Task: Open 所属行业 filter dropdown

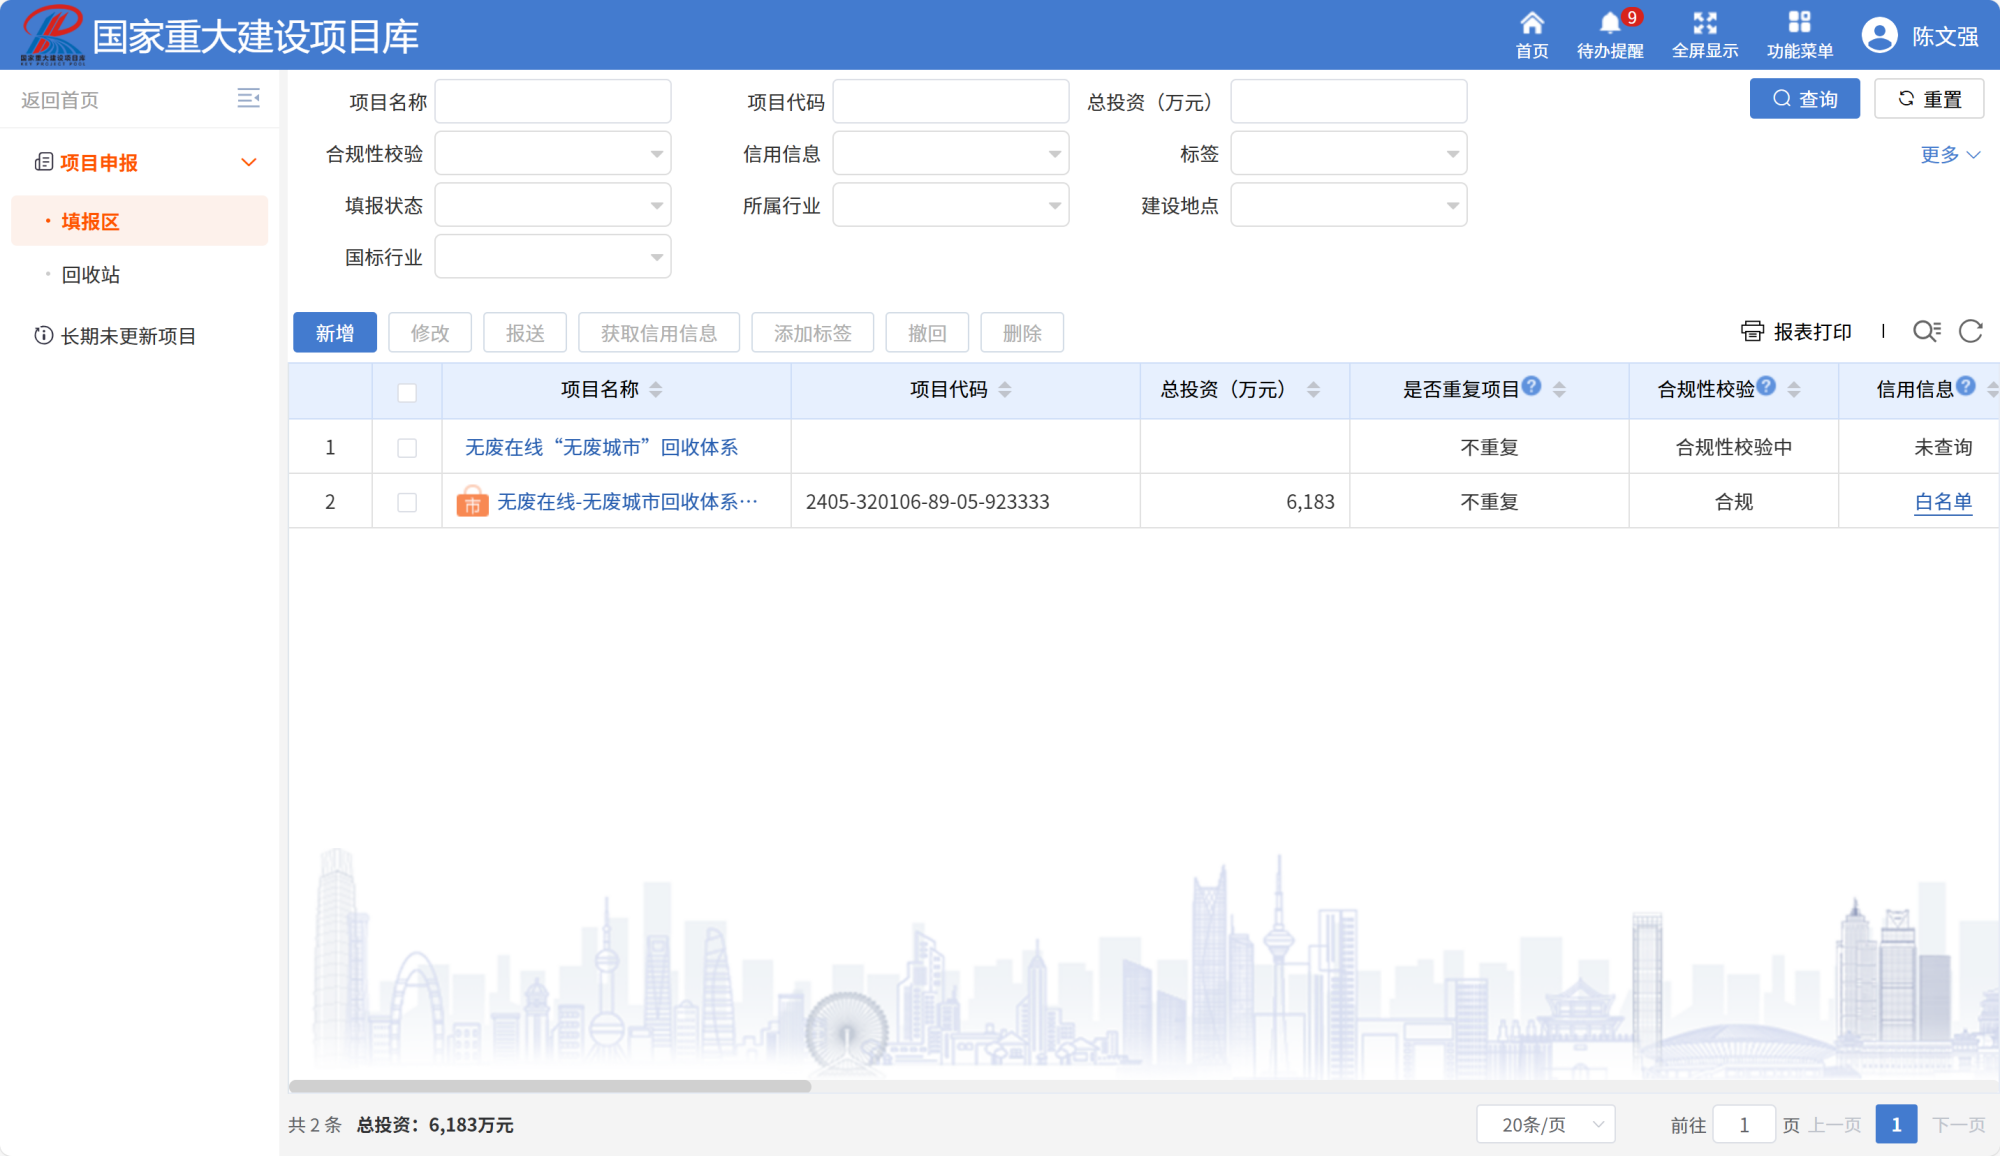Action: 951,205
